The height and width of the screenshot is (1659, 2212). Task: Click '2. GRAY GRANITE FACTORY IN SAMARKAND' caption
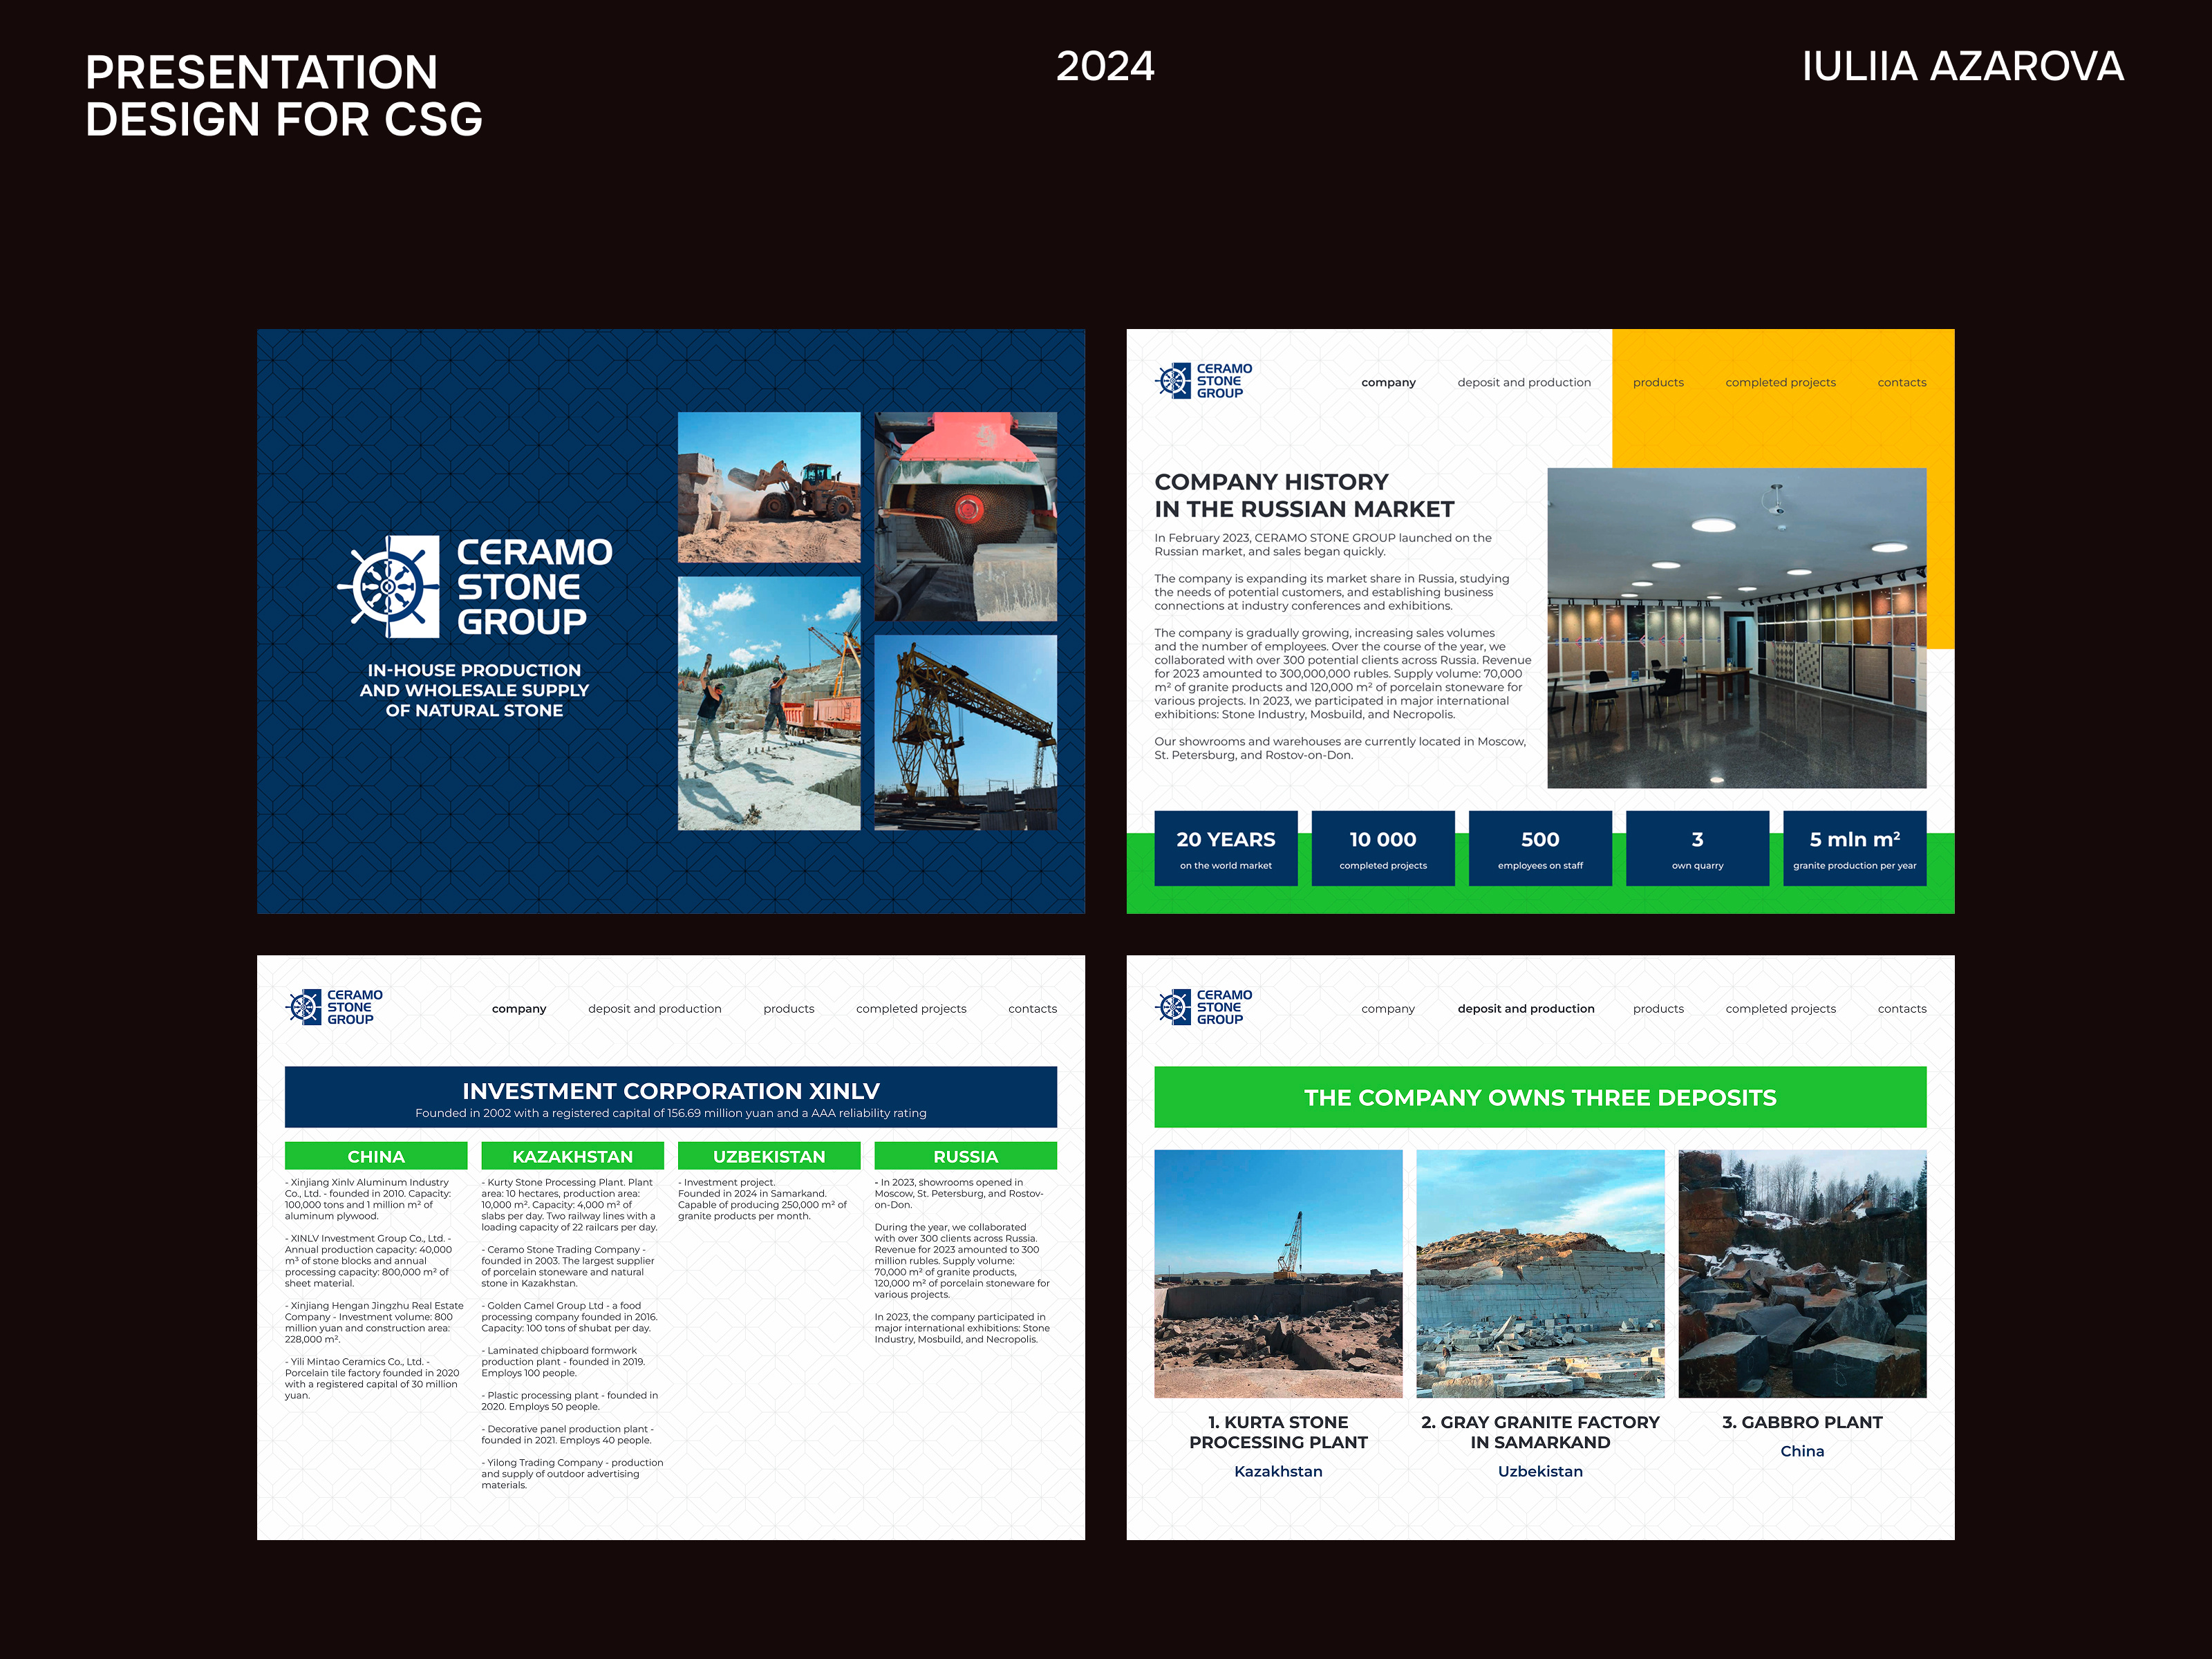tap(1540, 1432)
